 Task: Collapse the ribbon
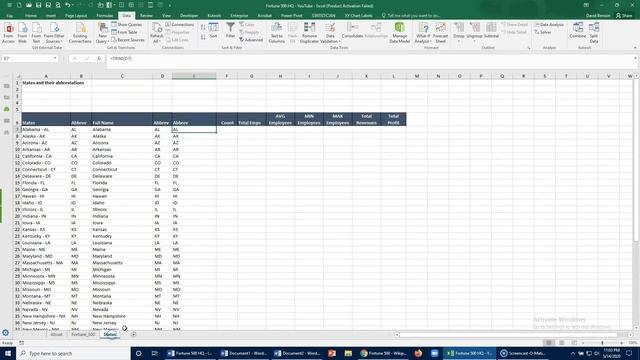635,48
